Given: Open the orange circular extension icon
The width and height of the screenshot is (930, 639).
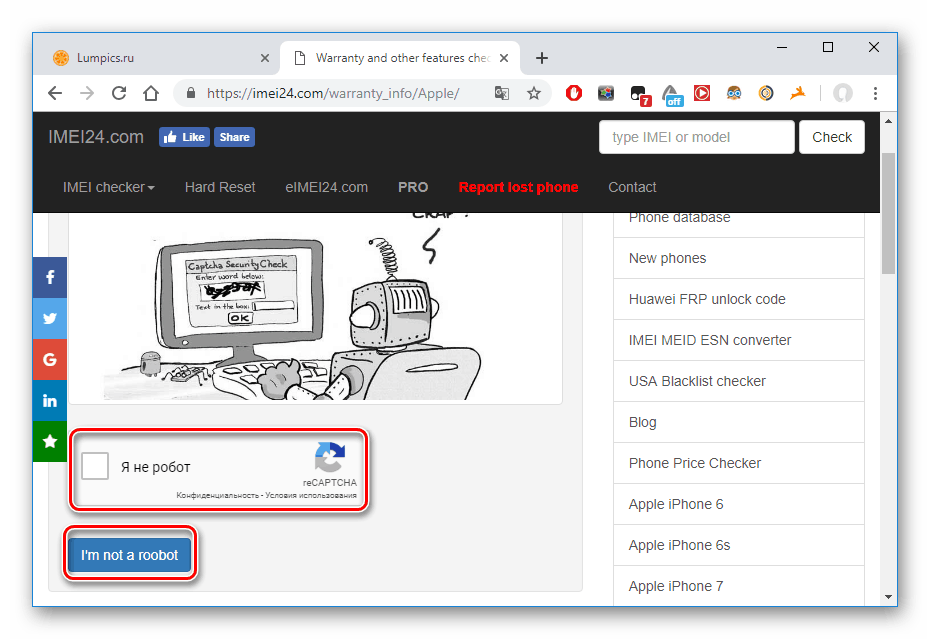Looking at the screenshot, I should click(766, 93).
